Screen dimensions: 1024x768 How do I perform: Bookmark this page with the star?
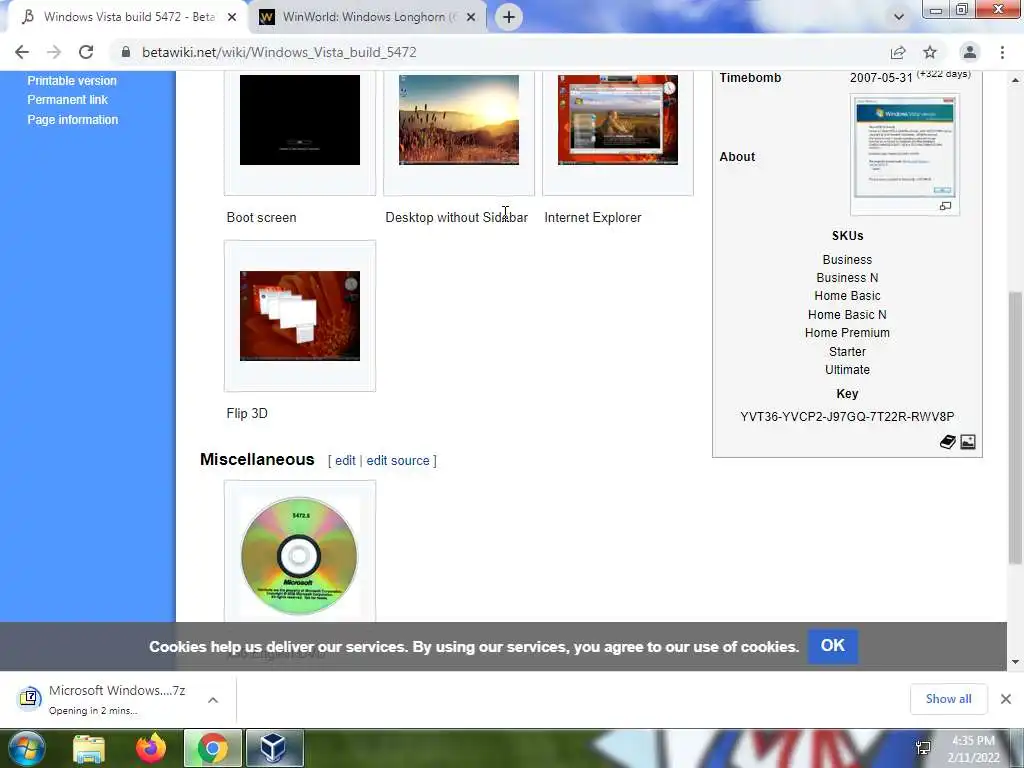[x=930, y=52]
